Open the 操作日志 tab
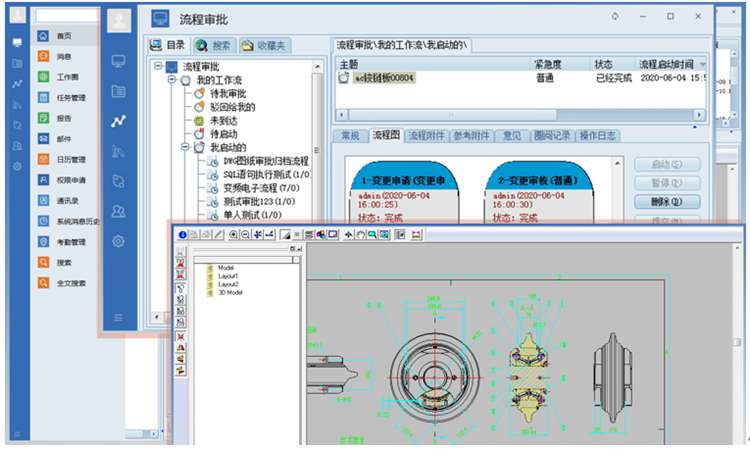This screenshot has height=449, width=750. tap(597, 135)
